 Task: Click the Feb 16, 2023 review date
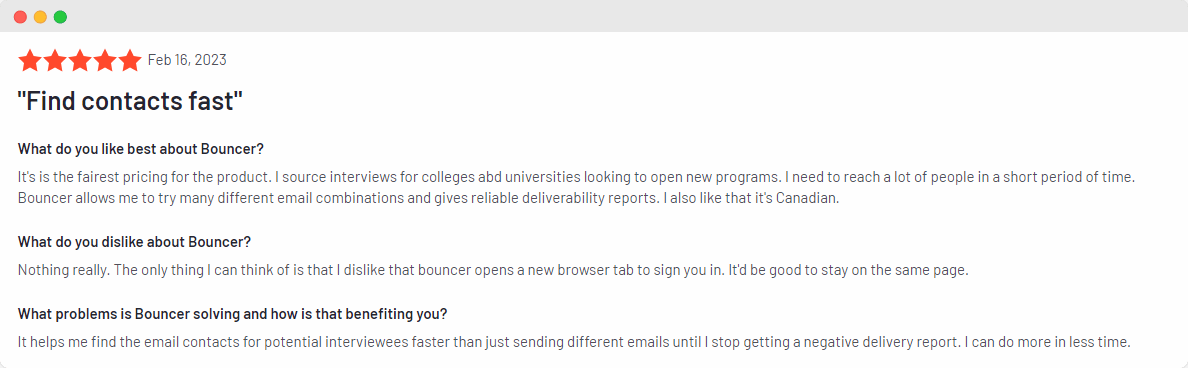pyautogui.click(x=187, y=60)
